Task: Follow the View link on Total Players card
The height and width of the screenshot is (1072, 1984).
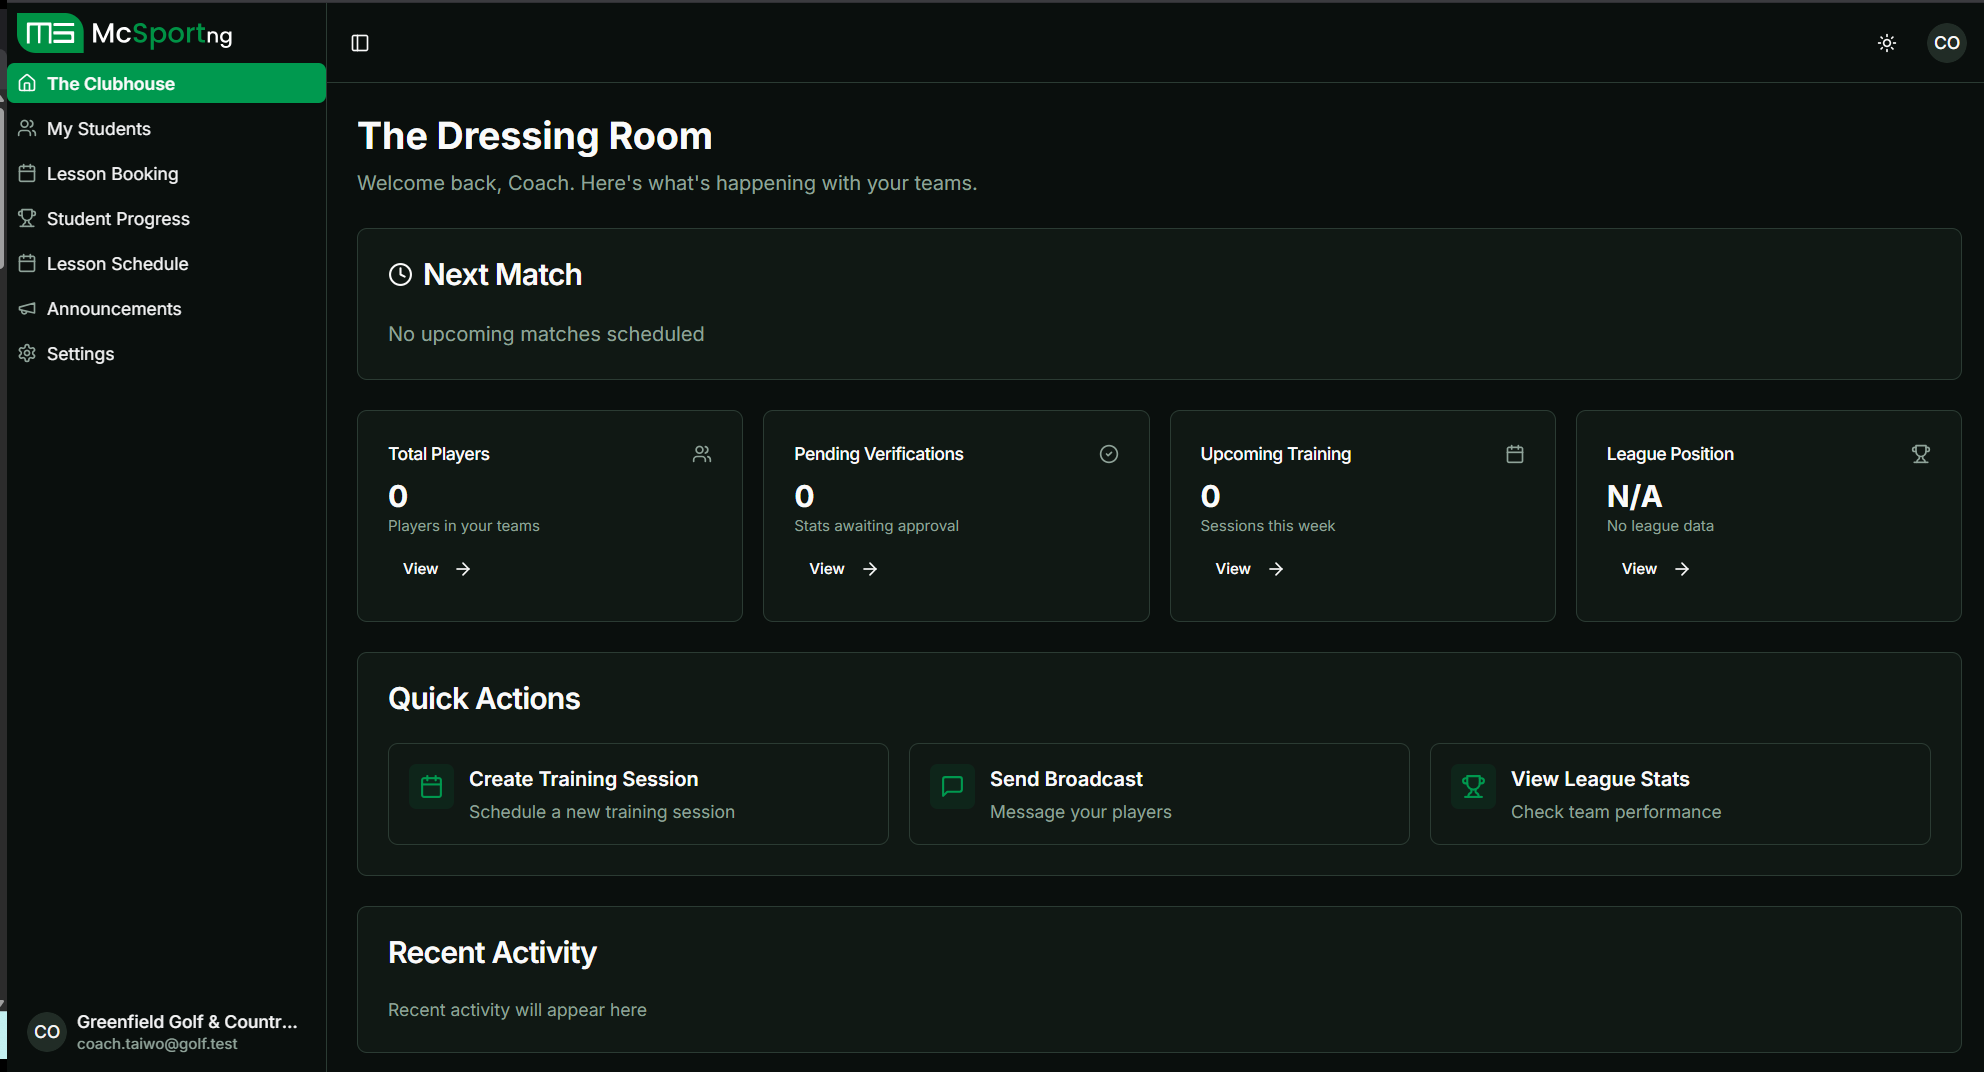Action: (421, 568)
